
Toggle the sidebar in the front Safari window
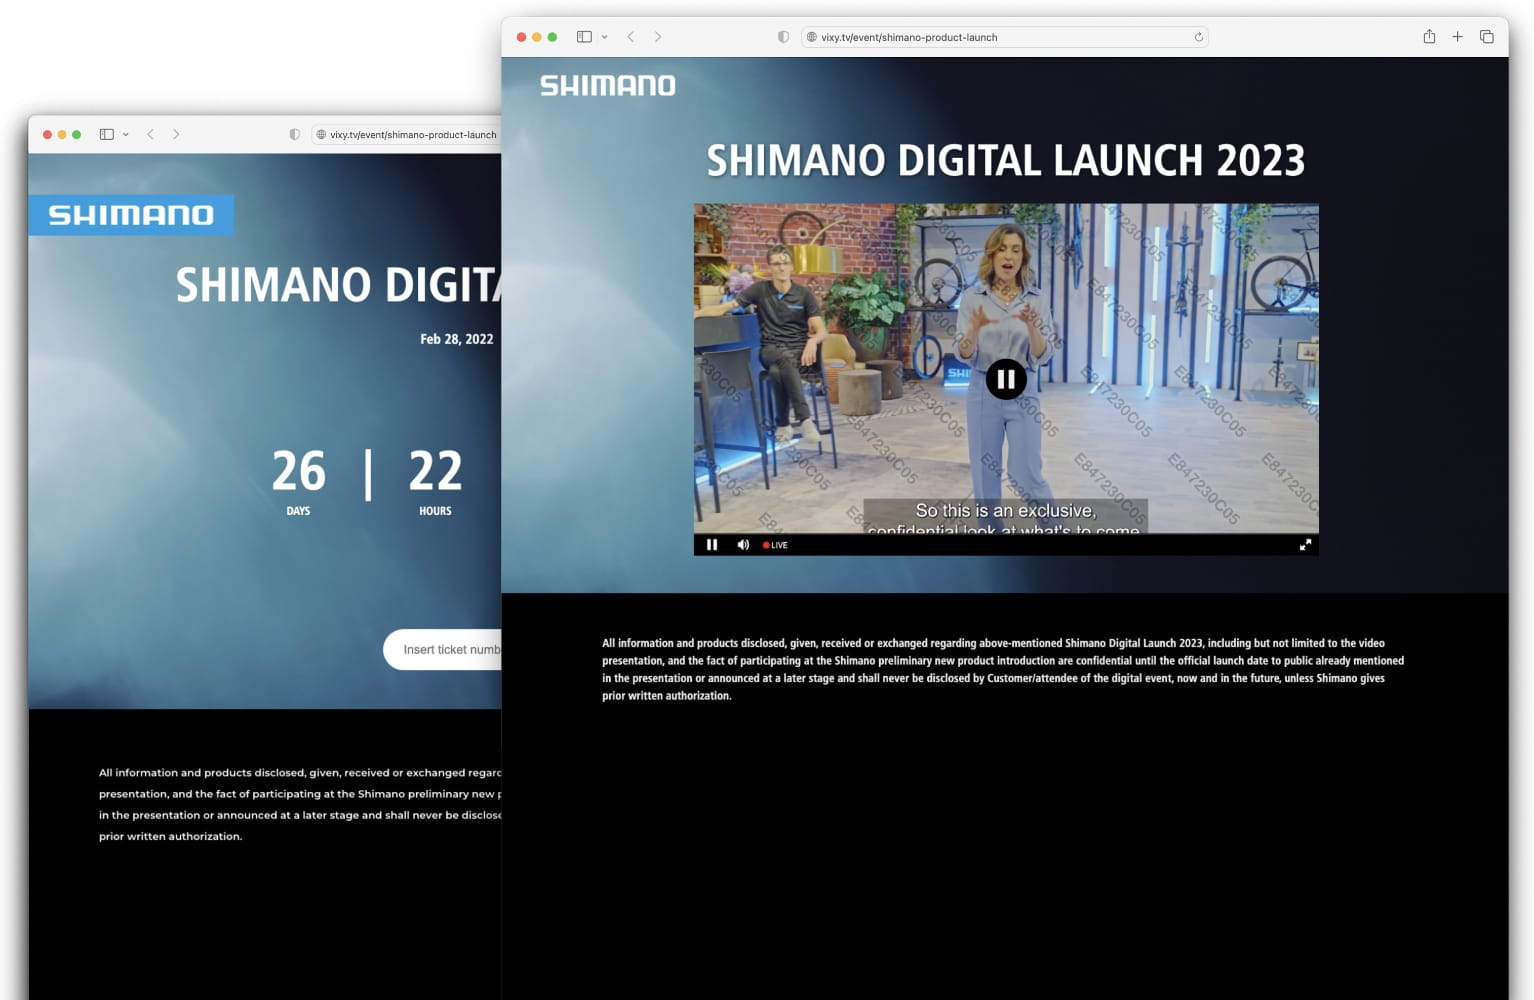tap(584, 37)
